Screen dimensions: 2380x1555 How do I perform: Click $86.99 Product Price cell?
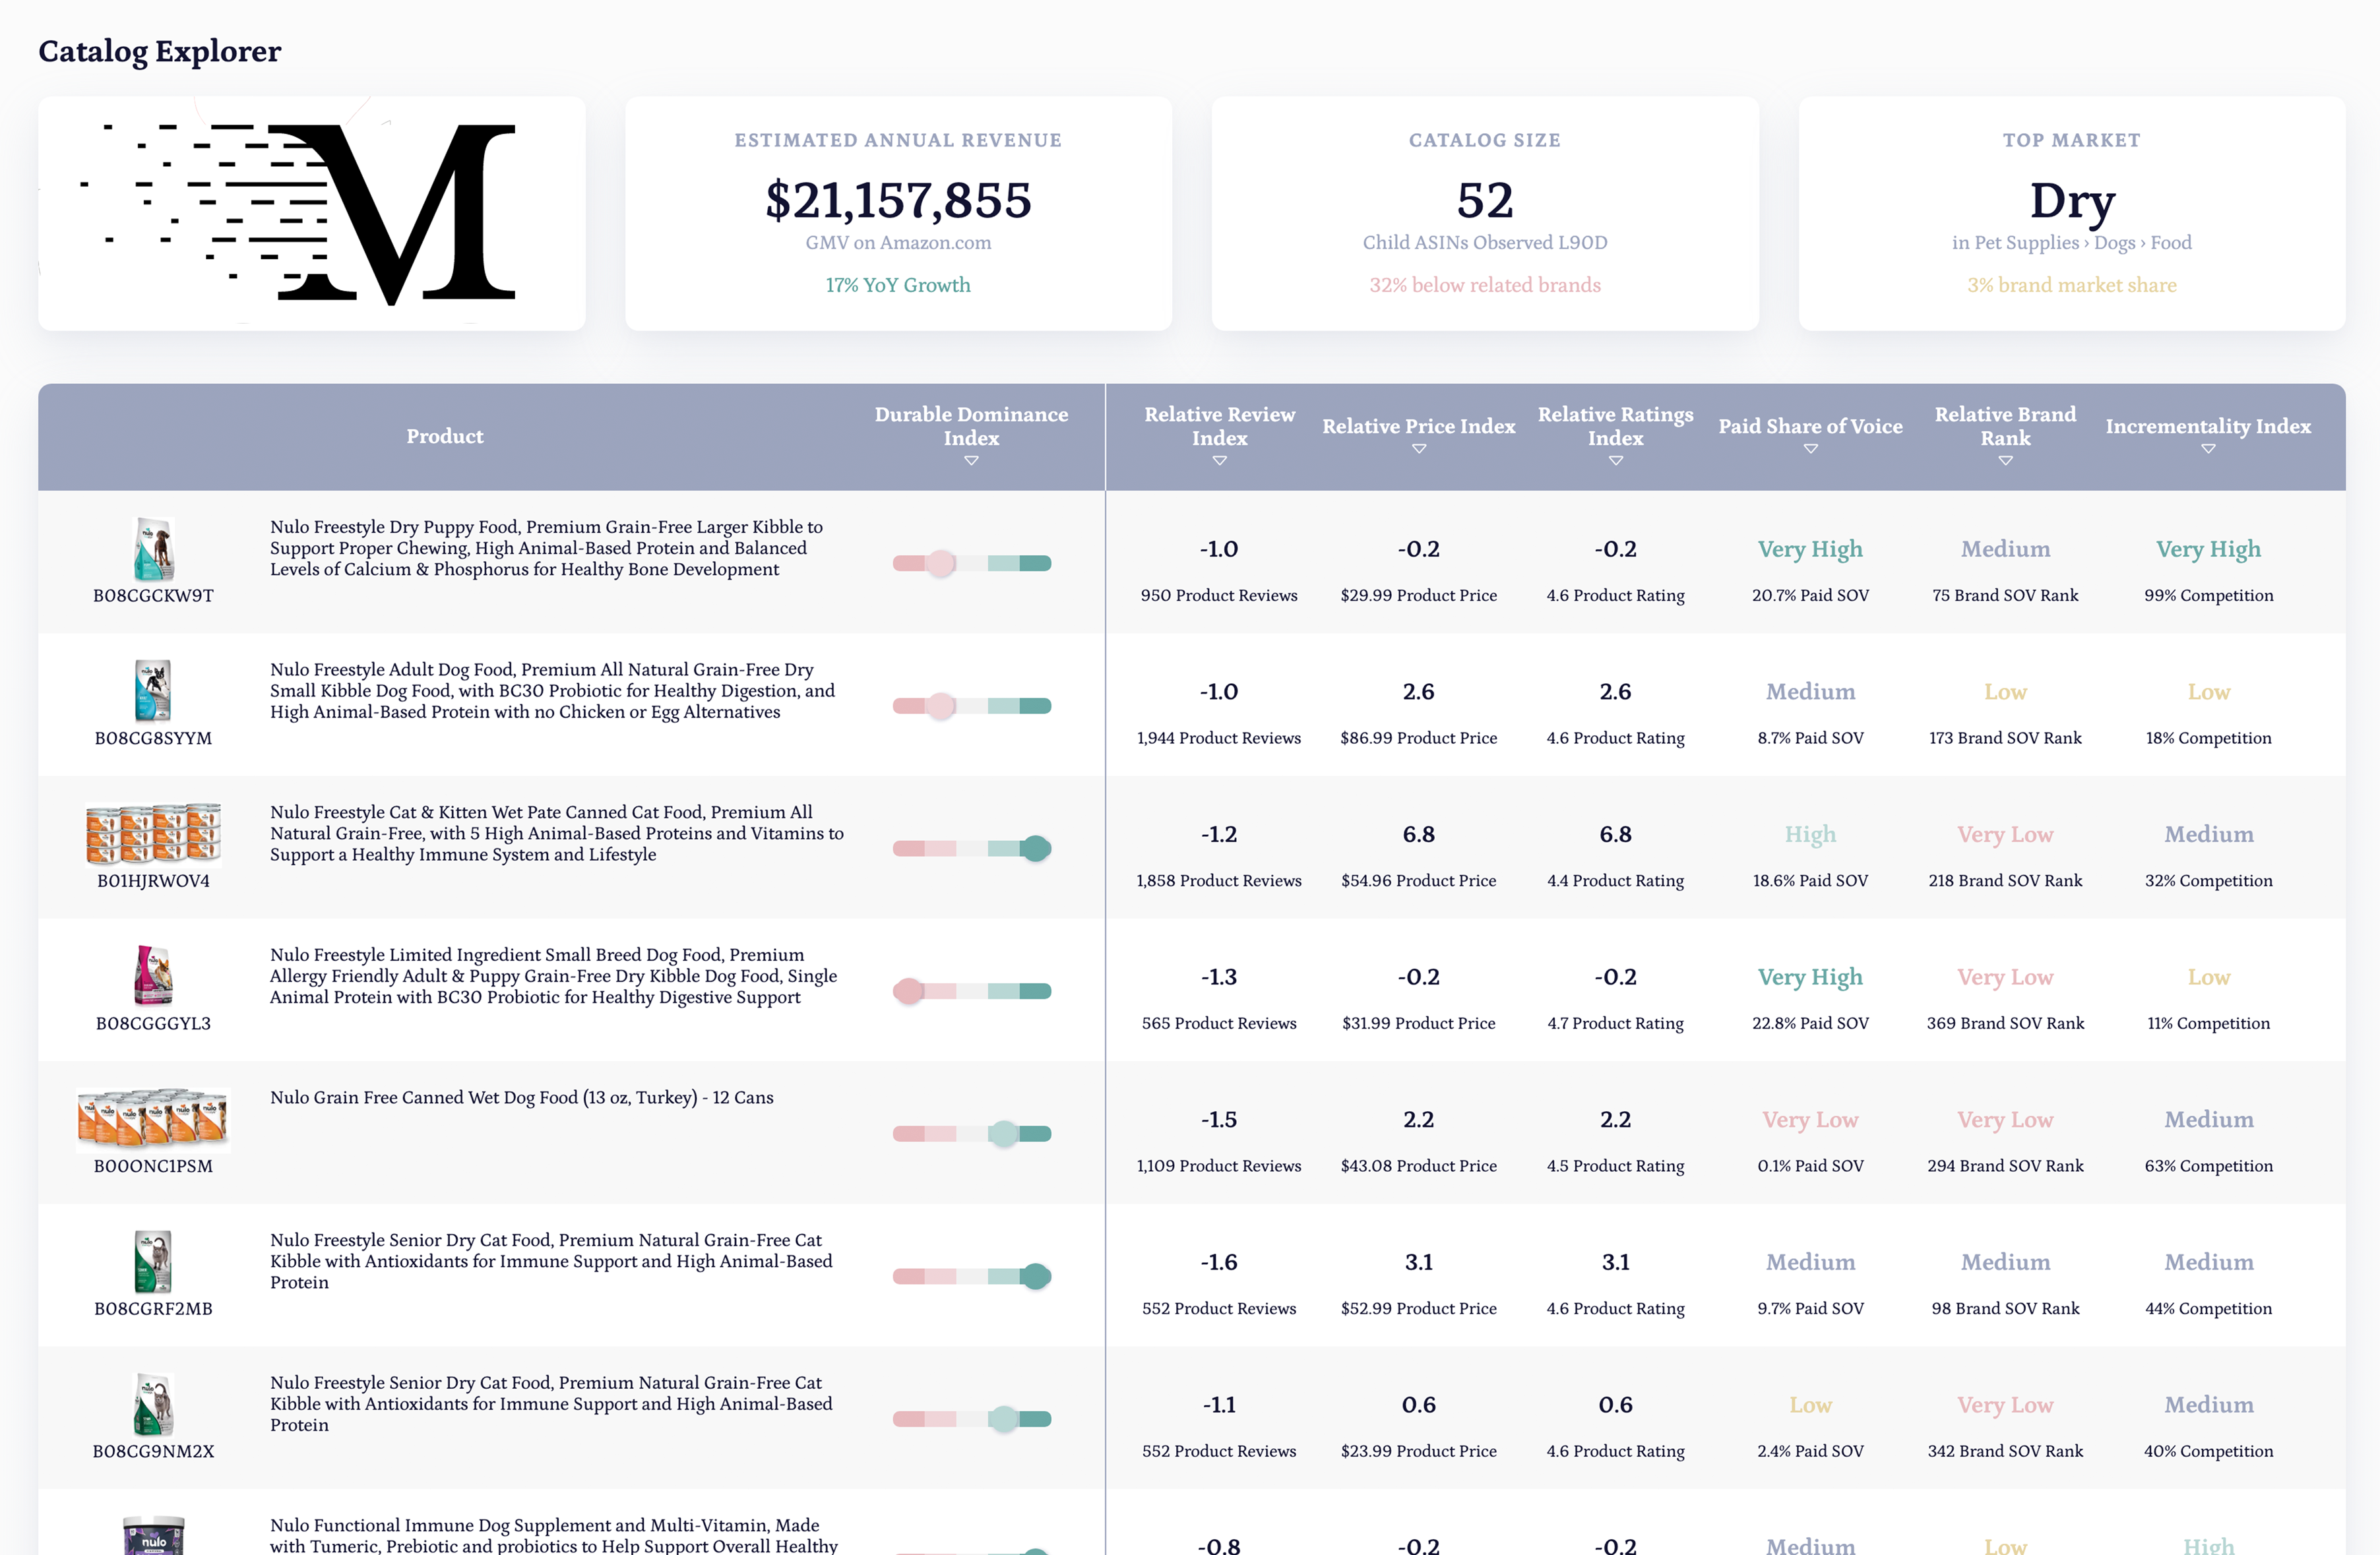coord(1418,738)
